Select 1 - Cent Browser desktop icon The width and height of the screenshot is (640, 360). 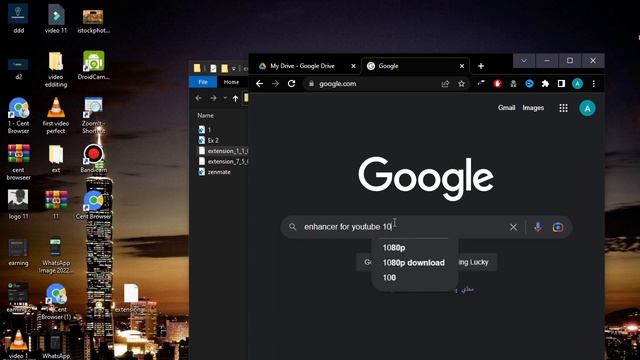click(18, 116)
